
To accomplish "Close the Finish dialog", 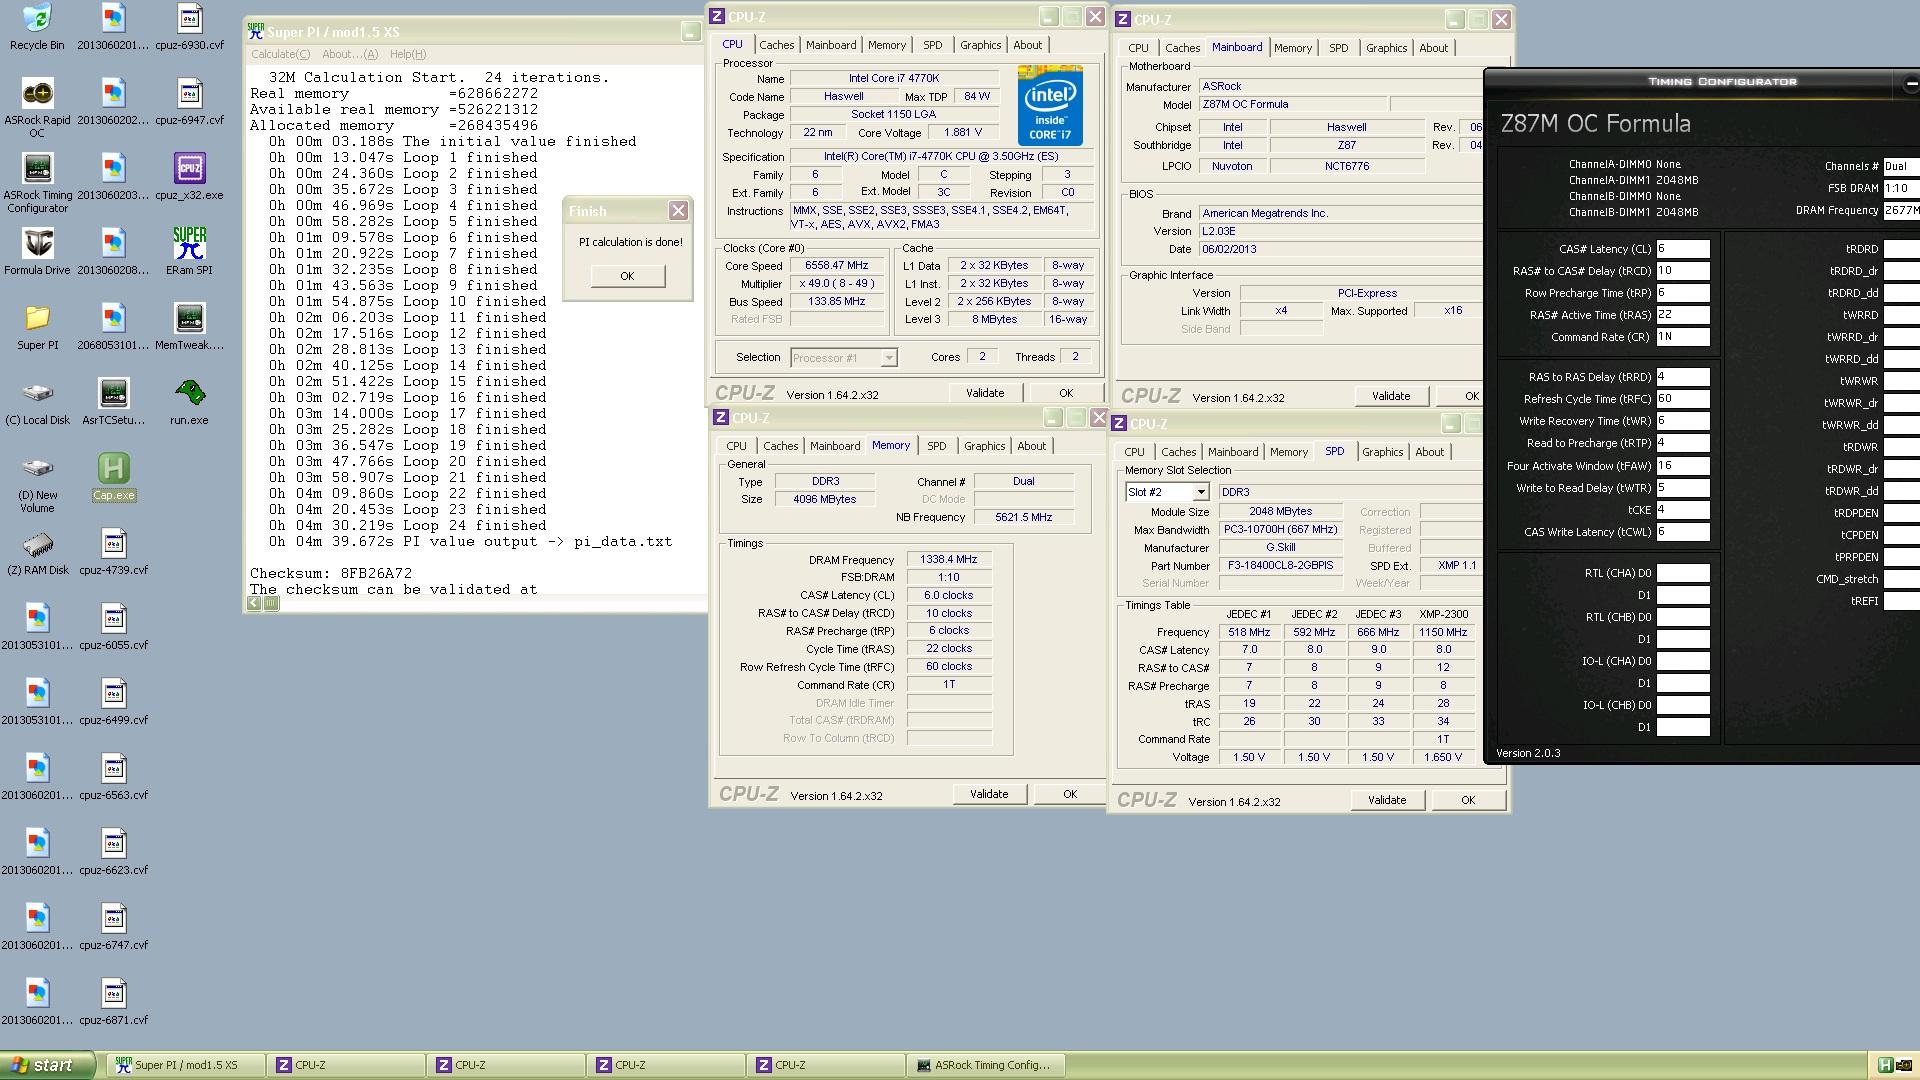I will (678, 210).
